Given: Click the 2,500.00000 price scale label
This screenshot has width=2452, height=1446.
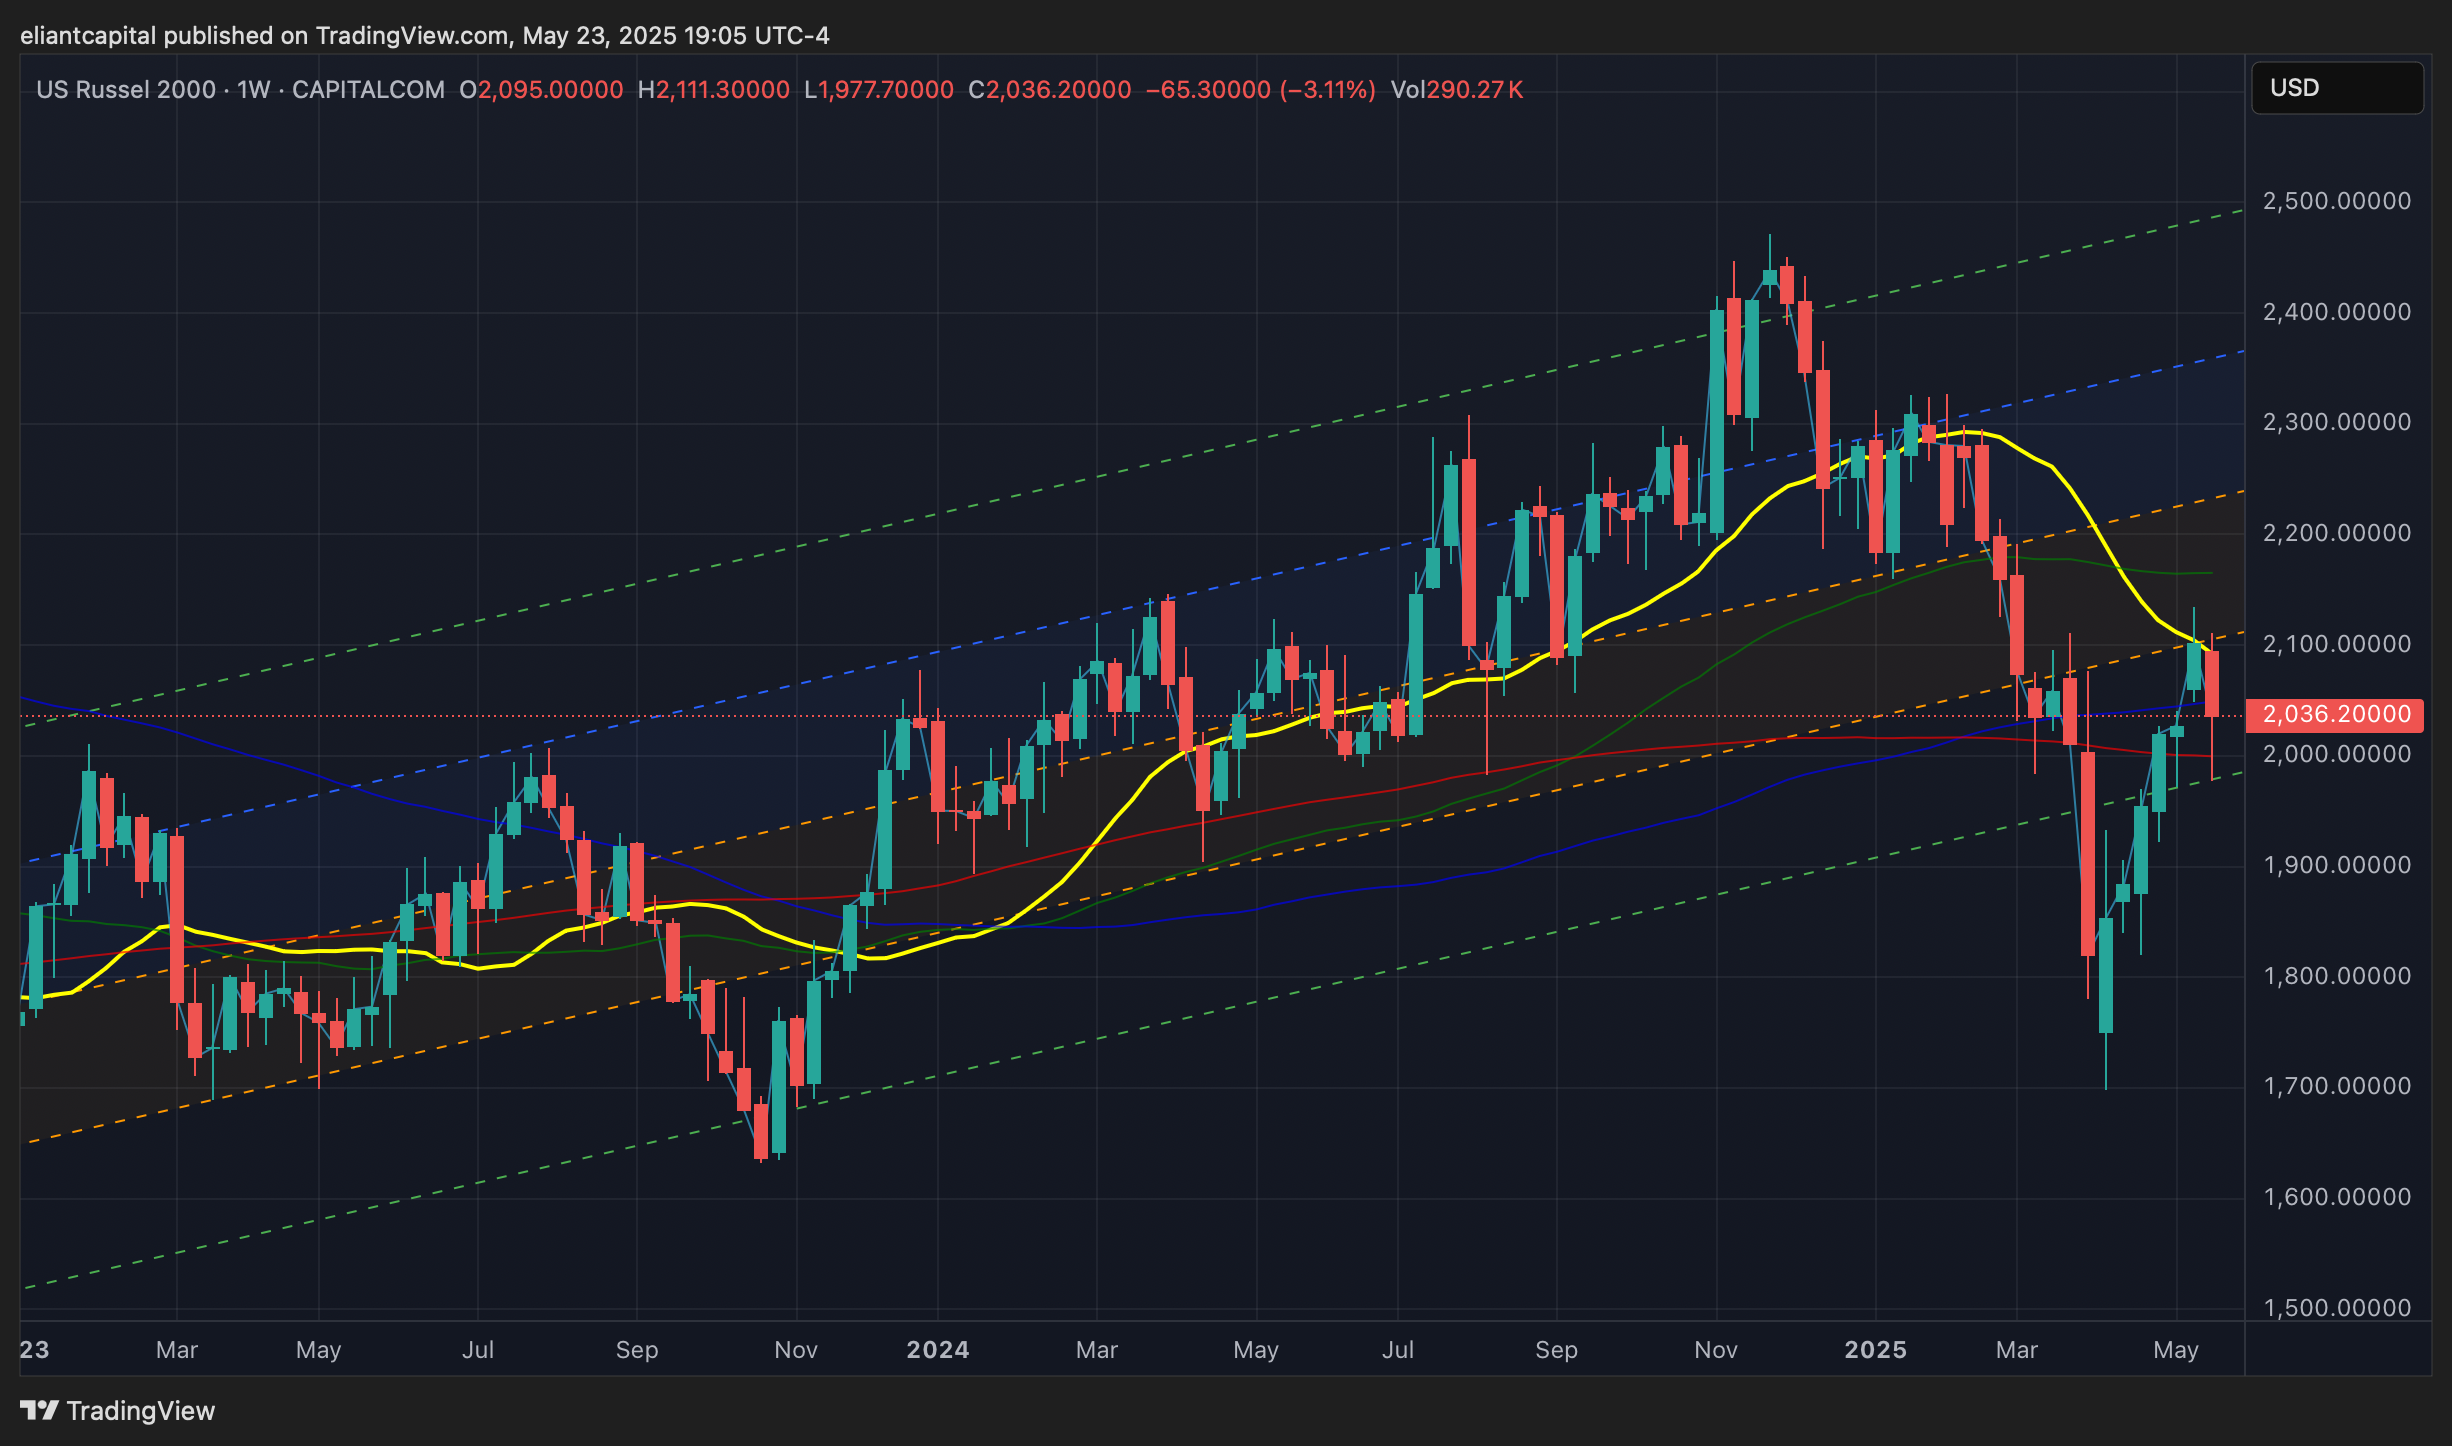Looking at the screenshot, I should coord(2336,201).
